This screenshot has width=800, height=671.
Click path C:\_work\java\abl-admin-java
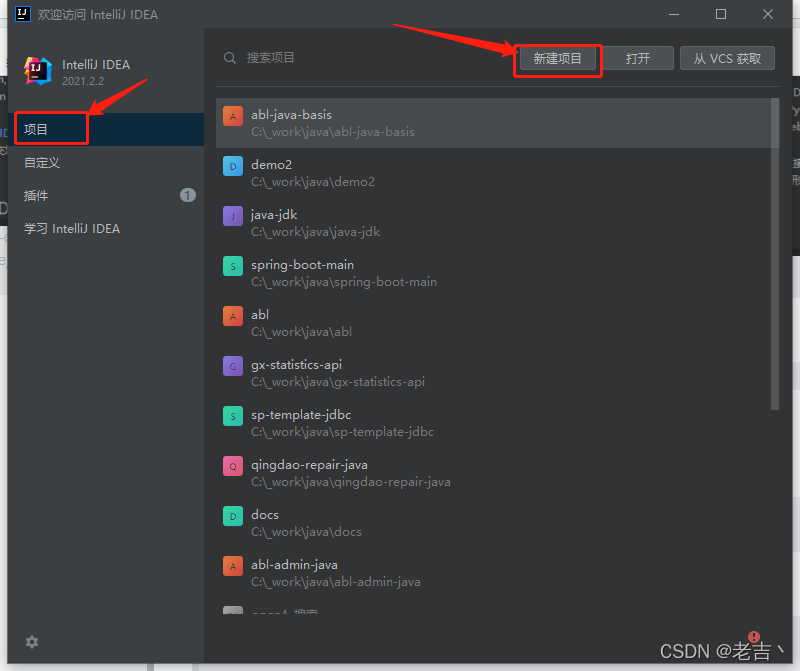click(336, 582)
